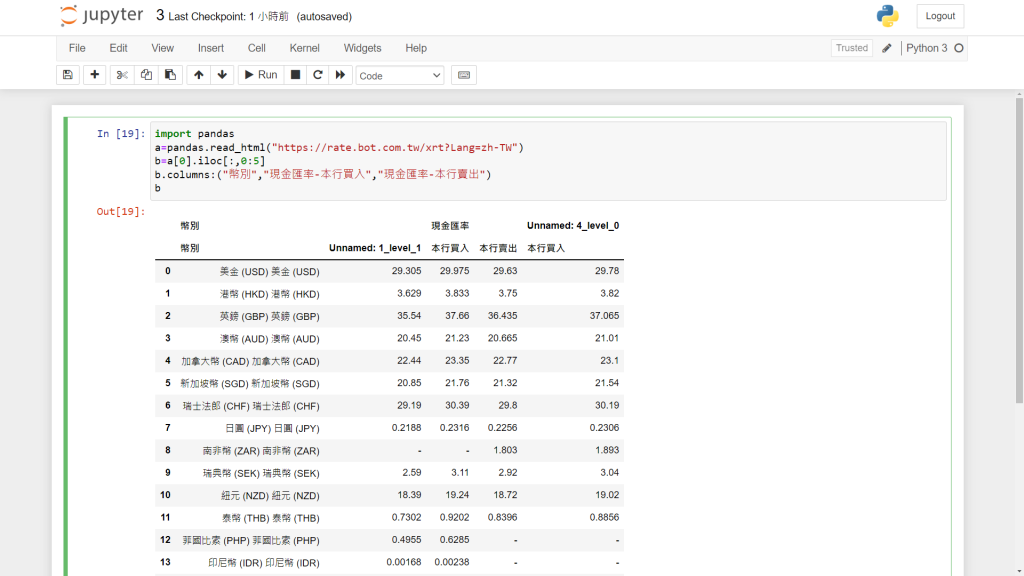
Task: Run the selected cell
Action: (x=261, y=75)
